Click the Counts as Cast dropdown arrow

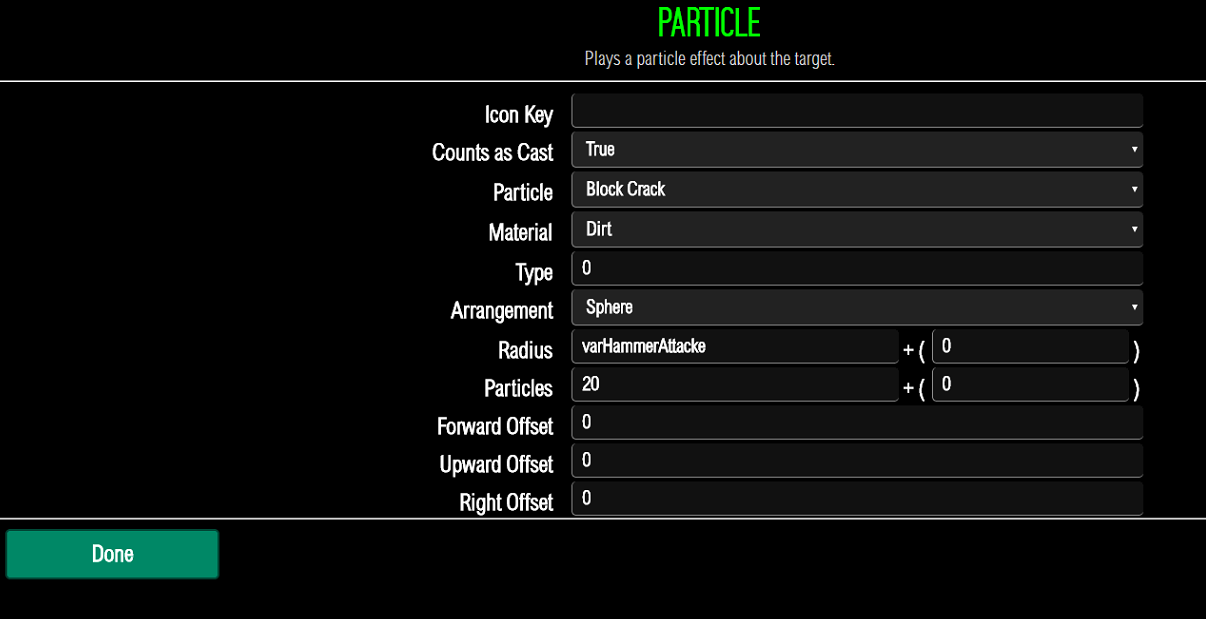(1134, 150)
